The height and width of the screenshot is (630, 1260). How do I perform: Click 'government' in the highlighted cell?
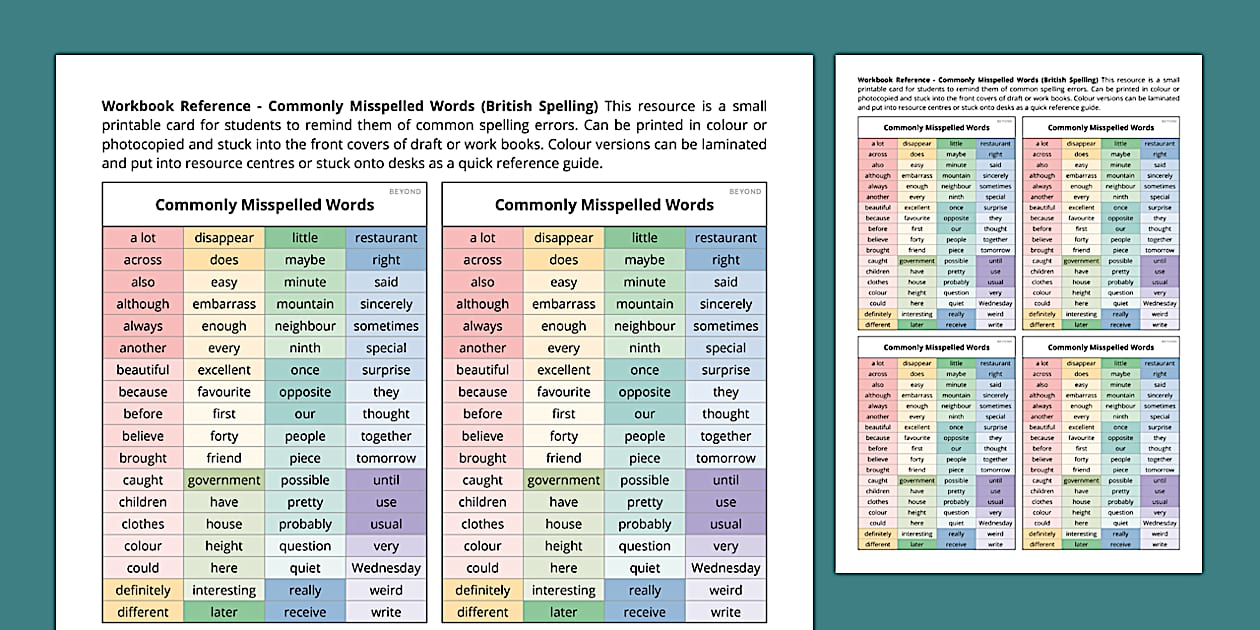(x=224, y=479)
